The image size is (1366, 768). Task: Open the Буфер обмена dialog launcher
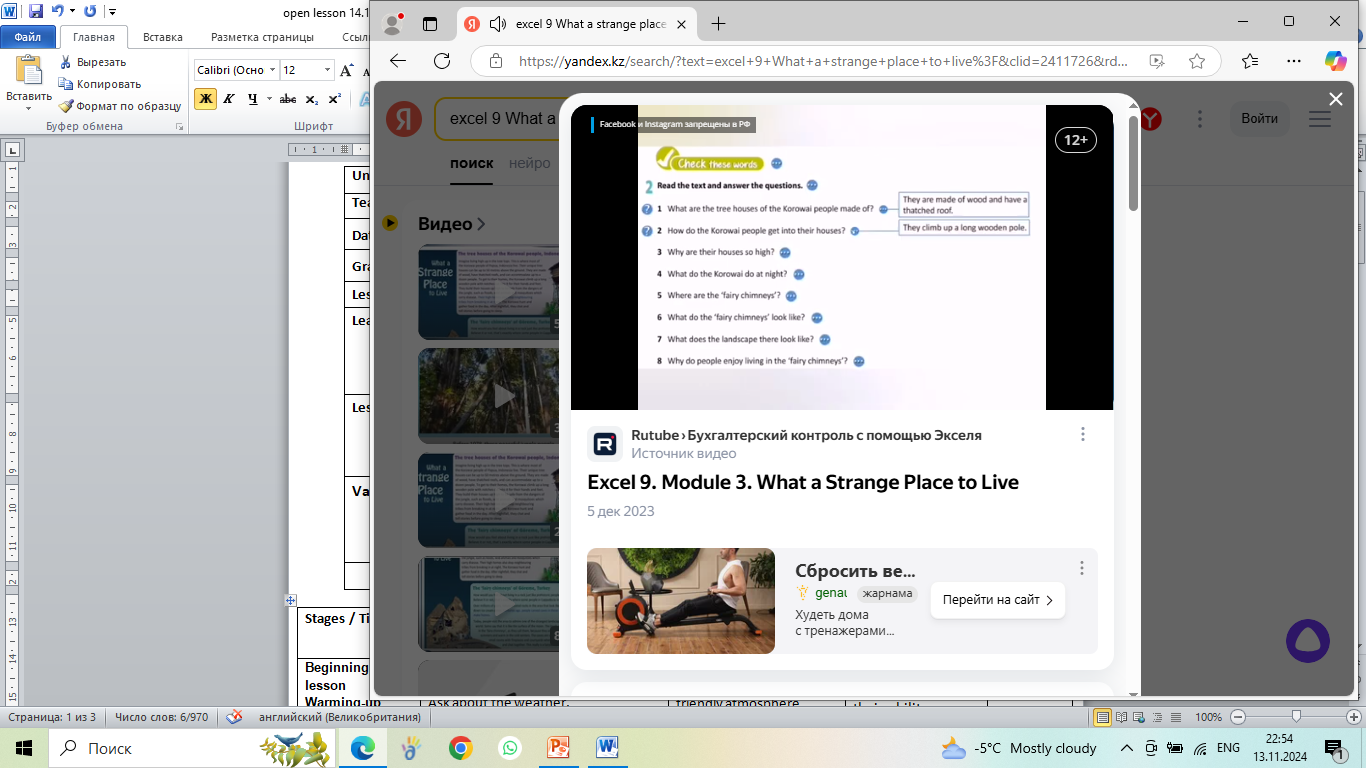pos(180,127)
